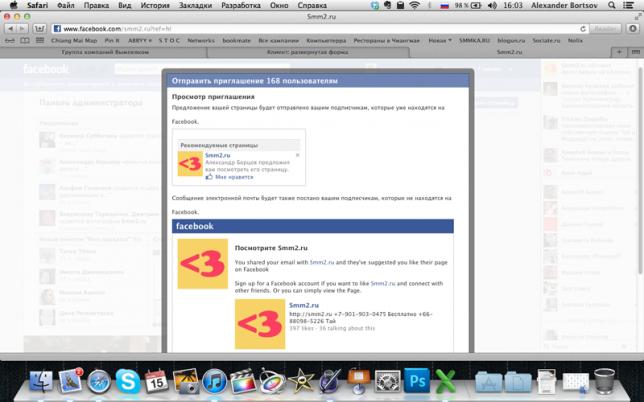This screenshot has height=402, width=644.
Task: Open the Закладки menu
Action: 196,5
